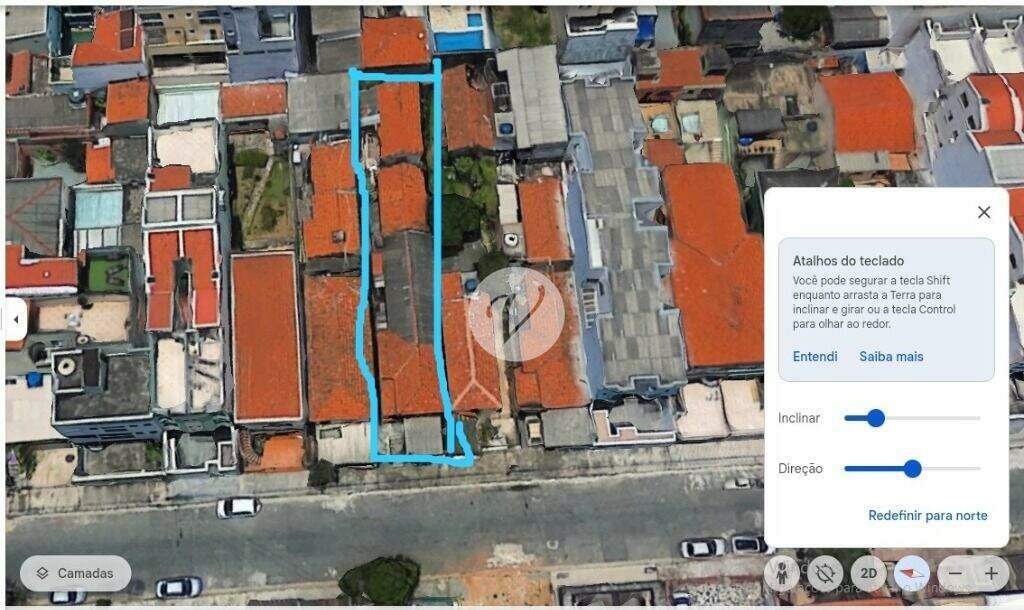Switch the map to 2D view
The width and height of the screenshot is (1024, 610).
pyautogui.click(x=869, y=573)
